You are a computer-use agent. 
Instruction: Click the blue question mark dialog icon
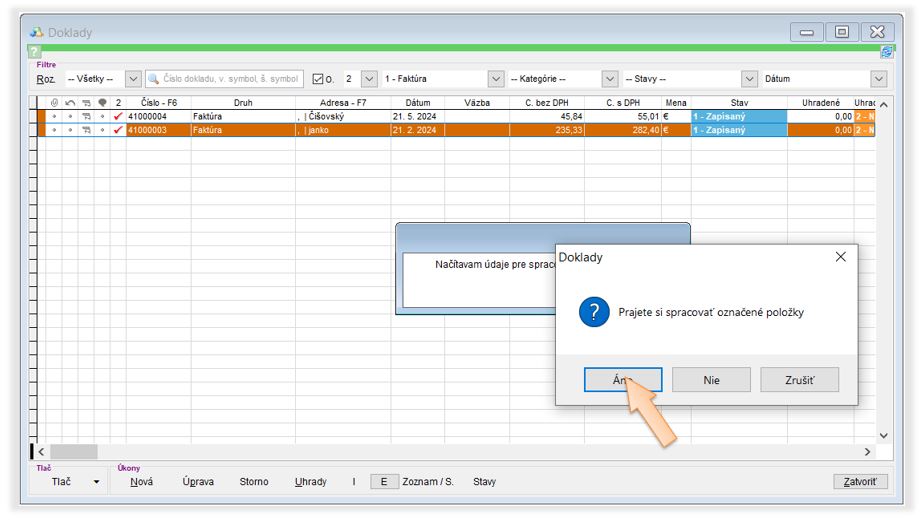594,312
